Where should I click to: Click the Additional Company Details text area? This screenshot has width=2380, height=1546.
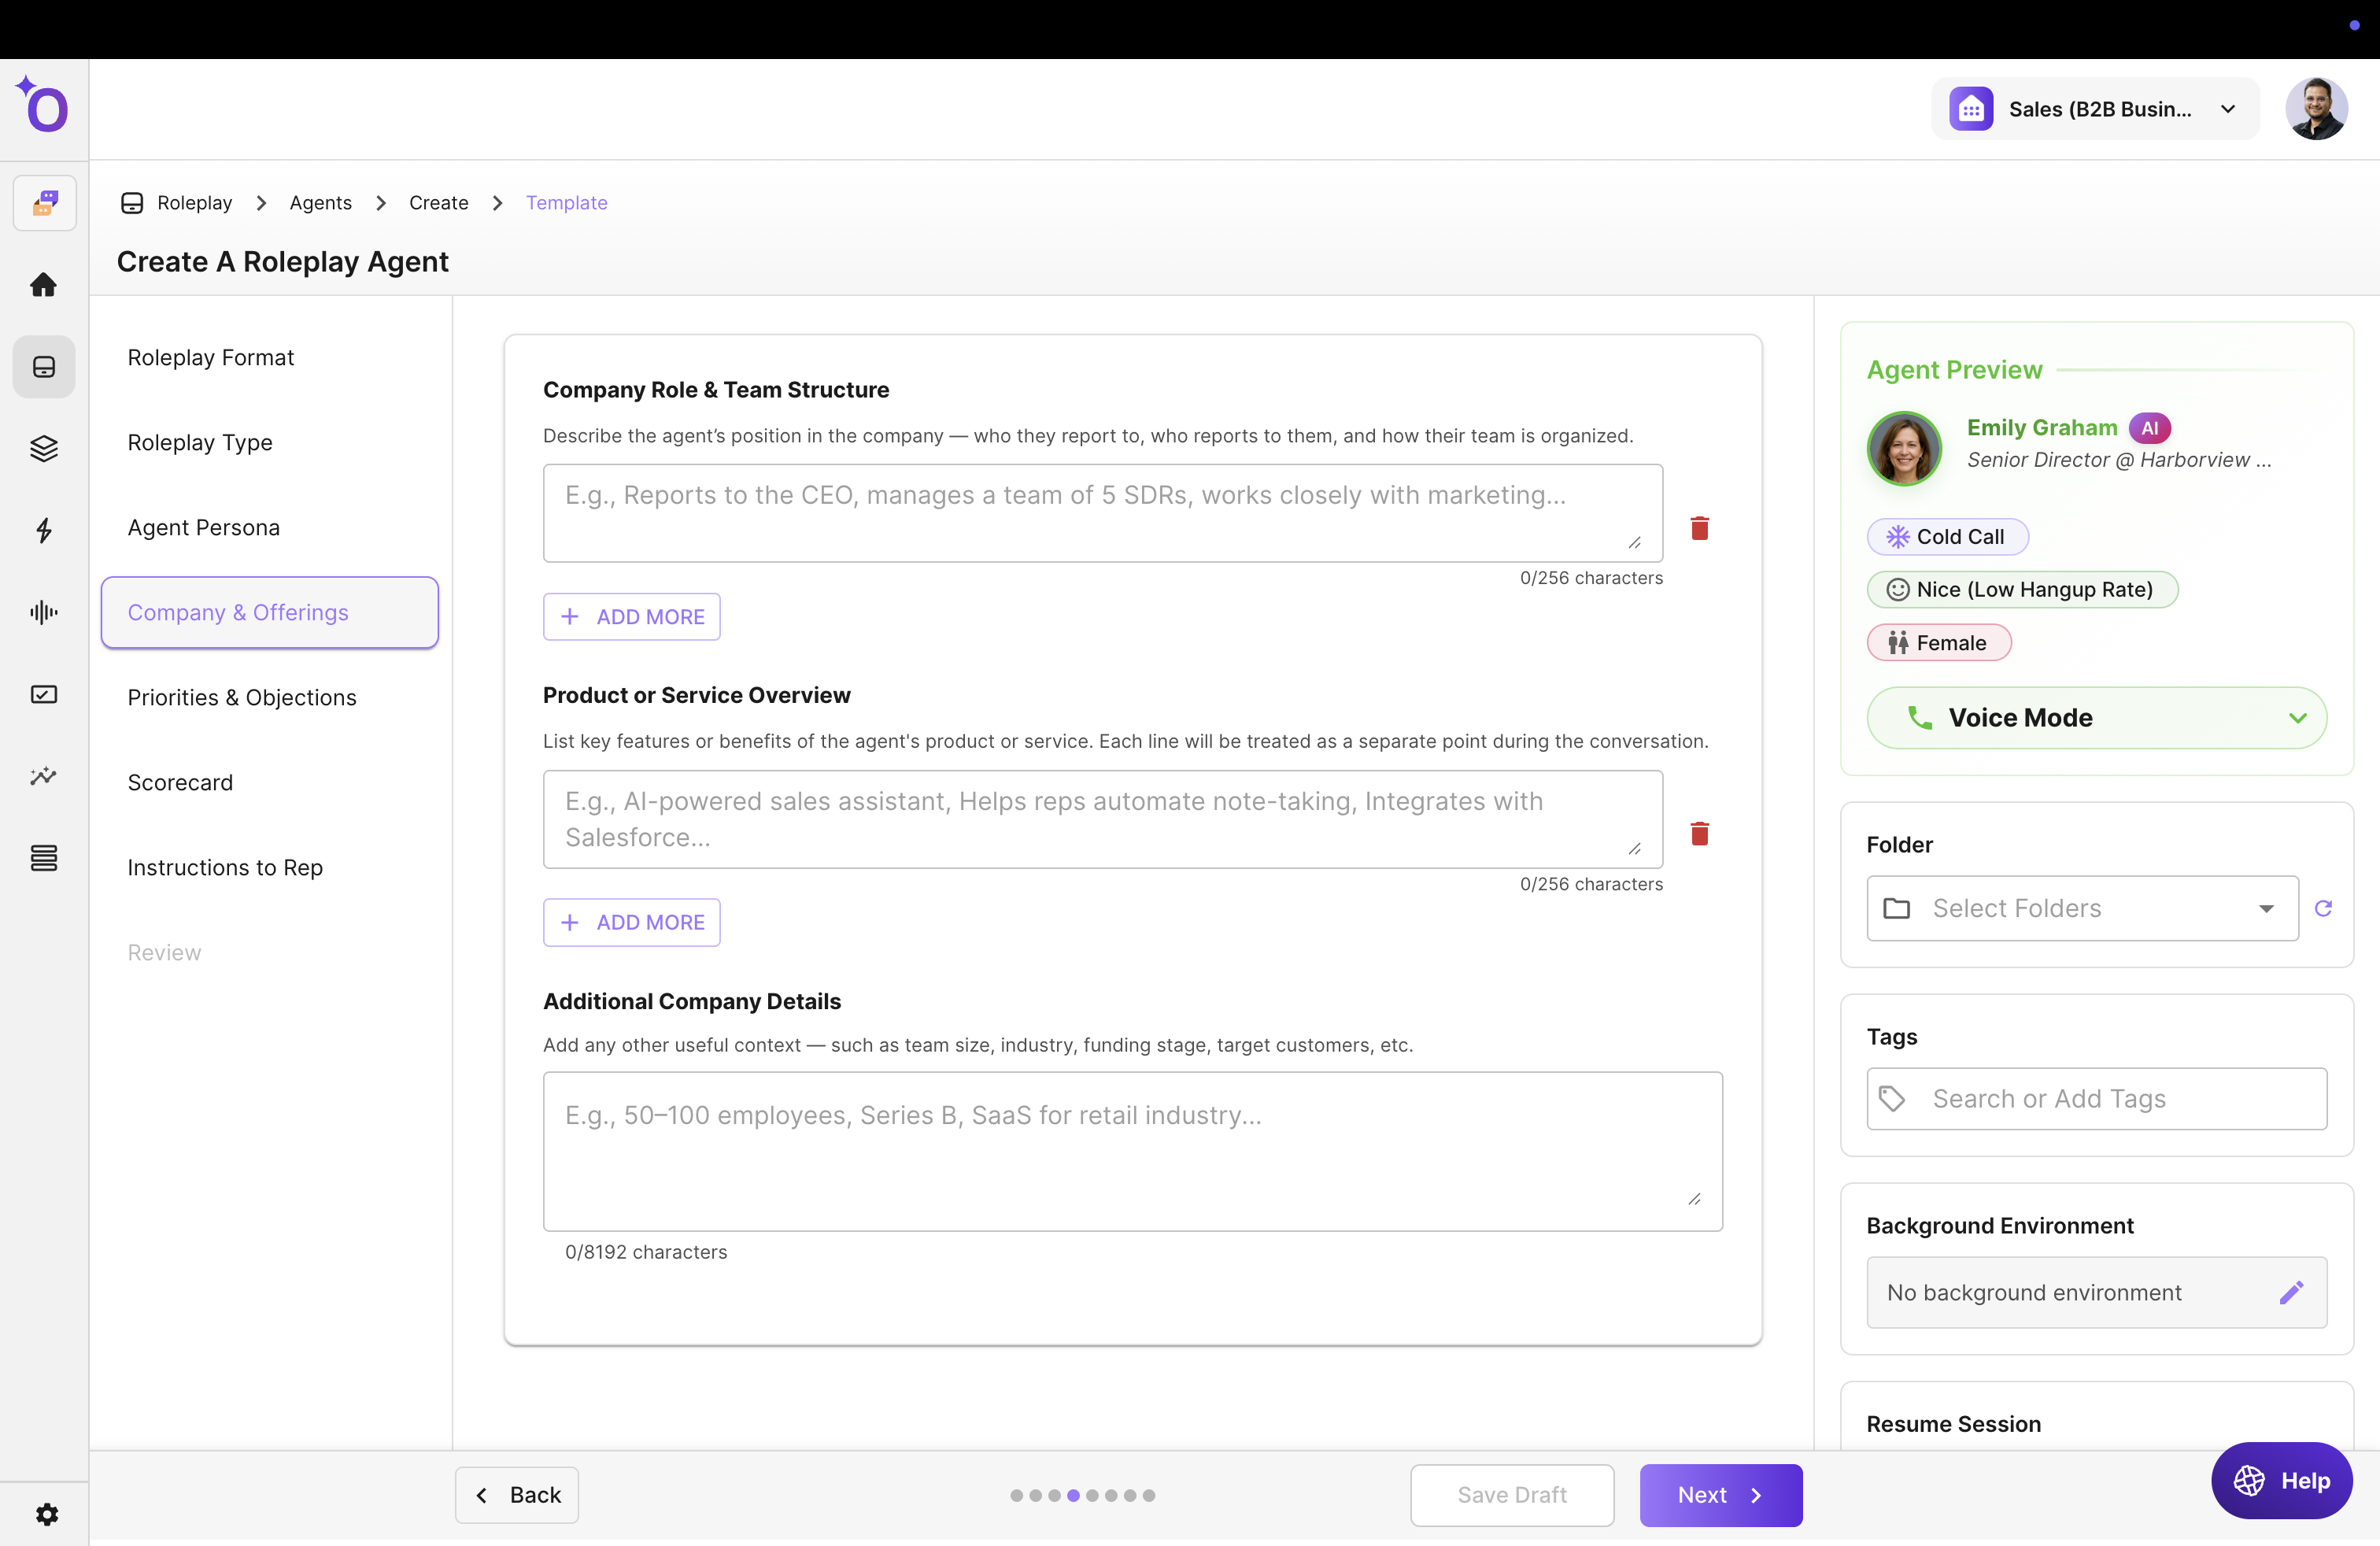pyautogui.click(x=1132, y=1150)
